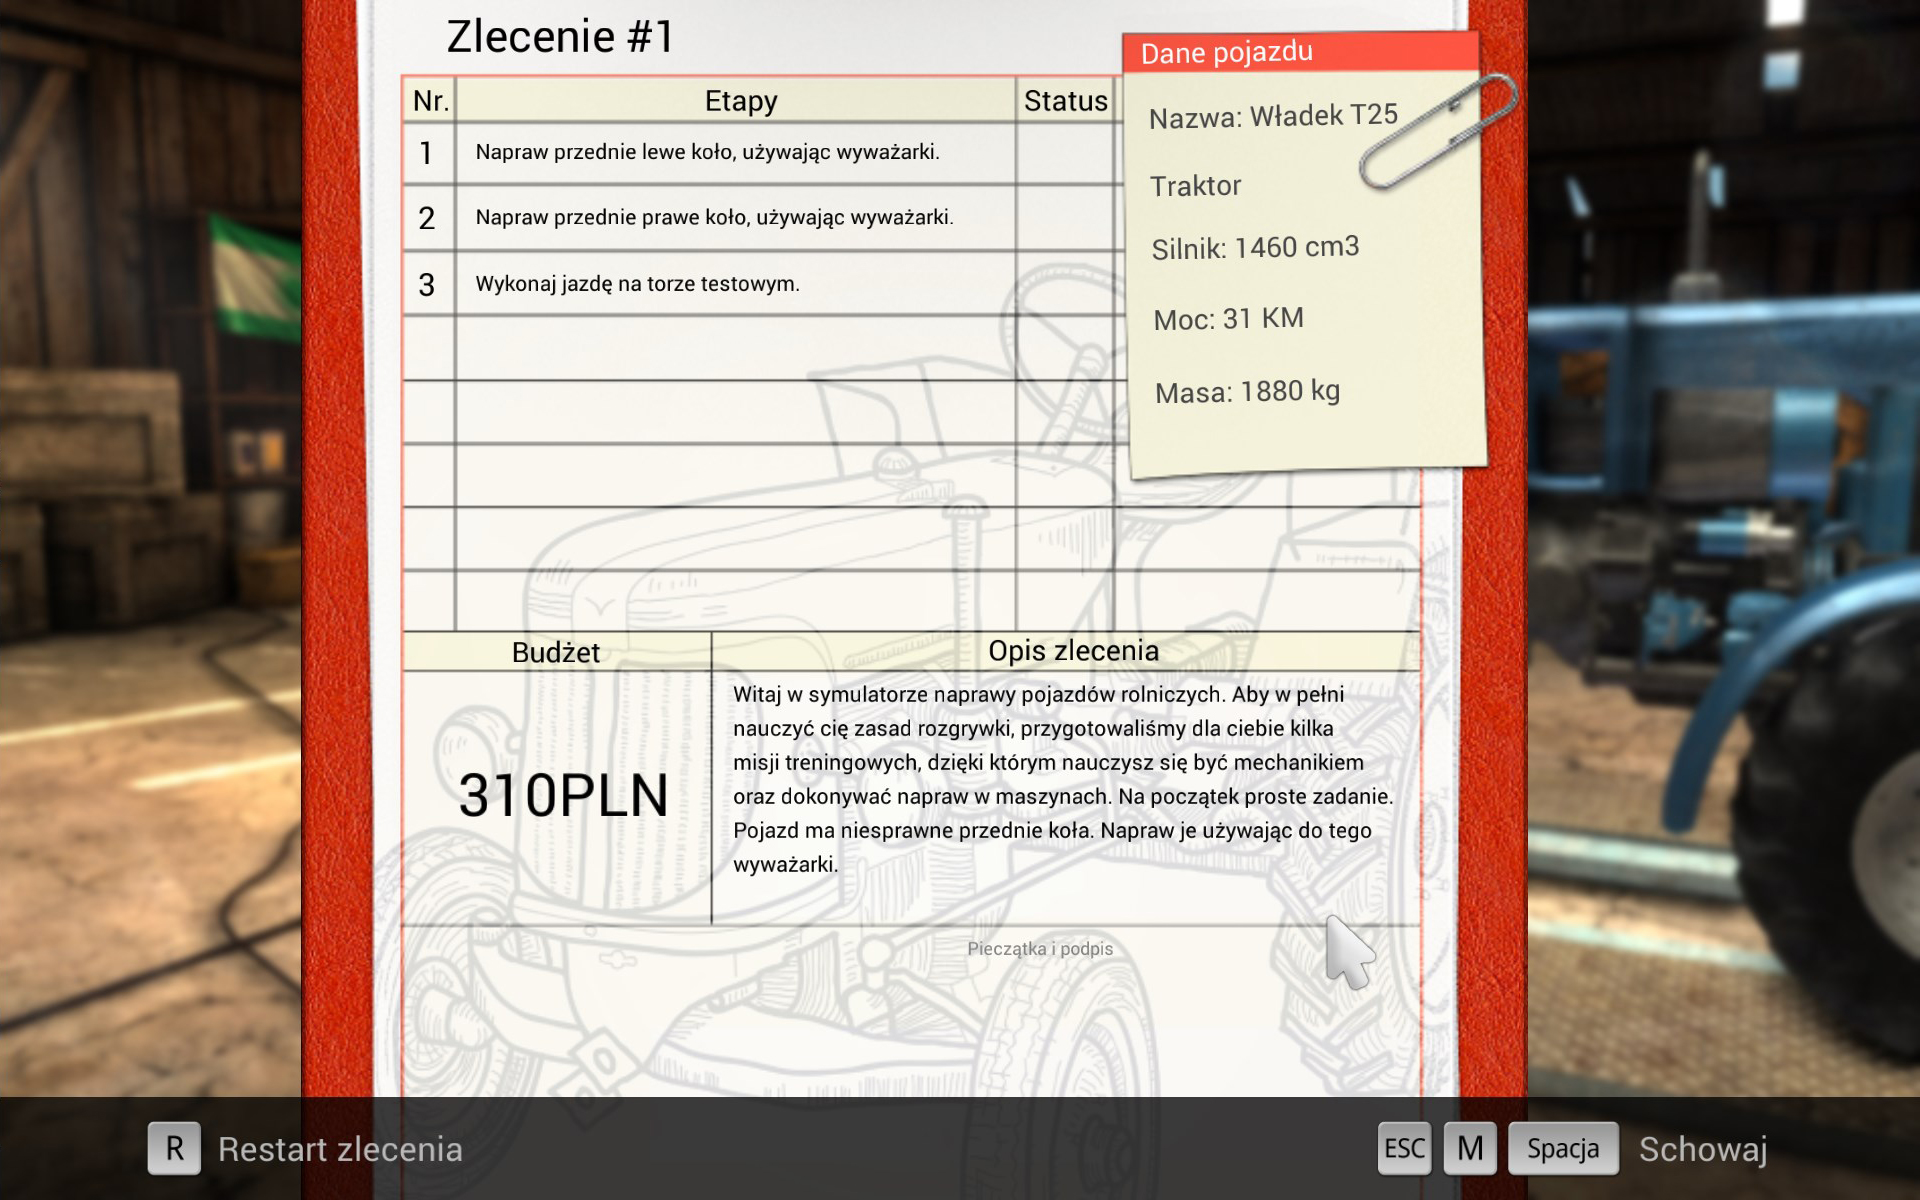
Task: Open the Nr. column header
Action: click(x=429, y=100)
